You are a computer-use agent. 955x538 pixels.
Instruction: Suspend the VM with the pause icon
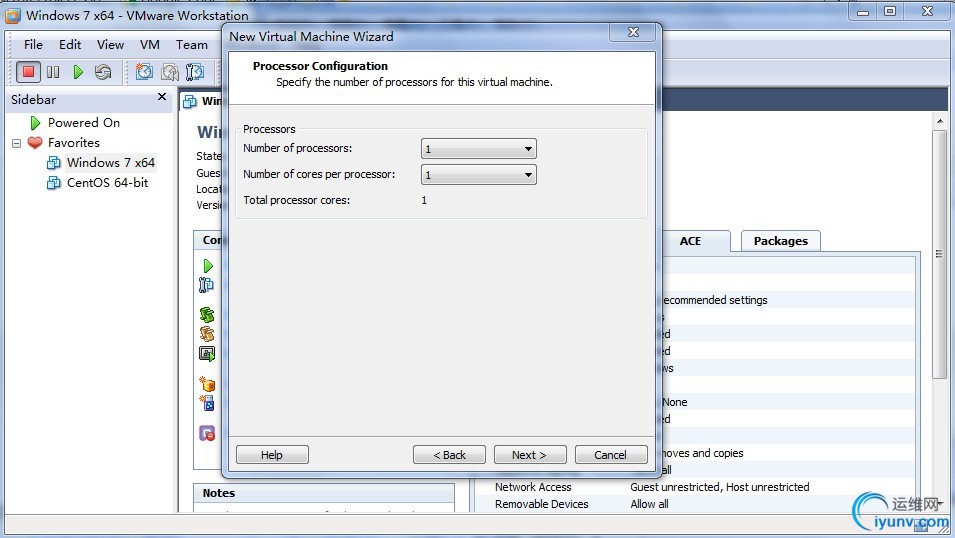[53, 72]
